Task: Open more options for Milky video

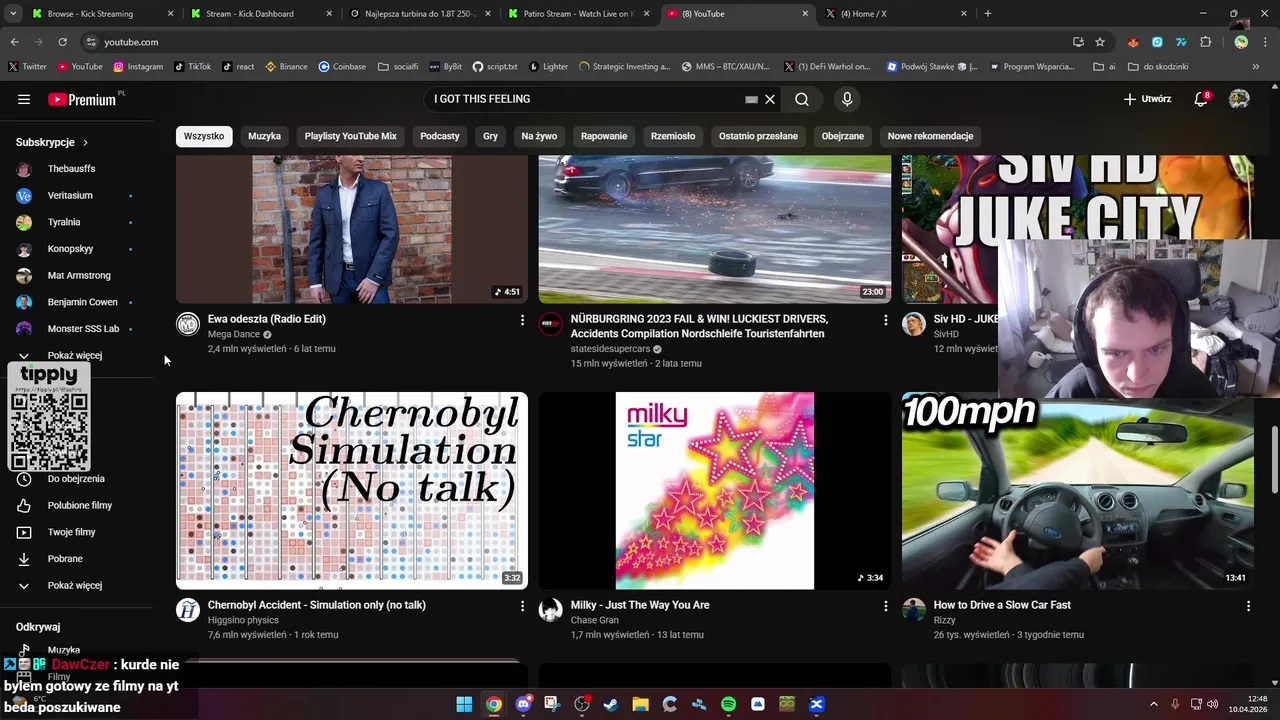Action: click(885, 606)
